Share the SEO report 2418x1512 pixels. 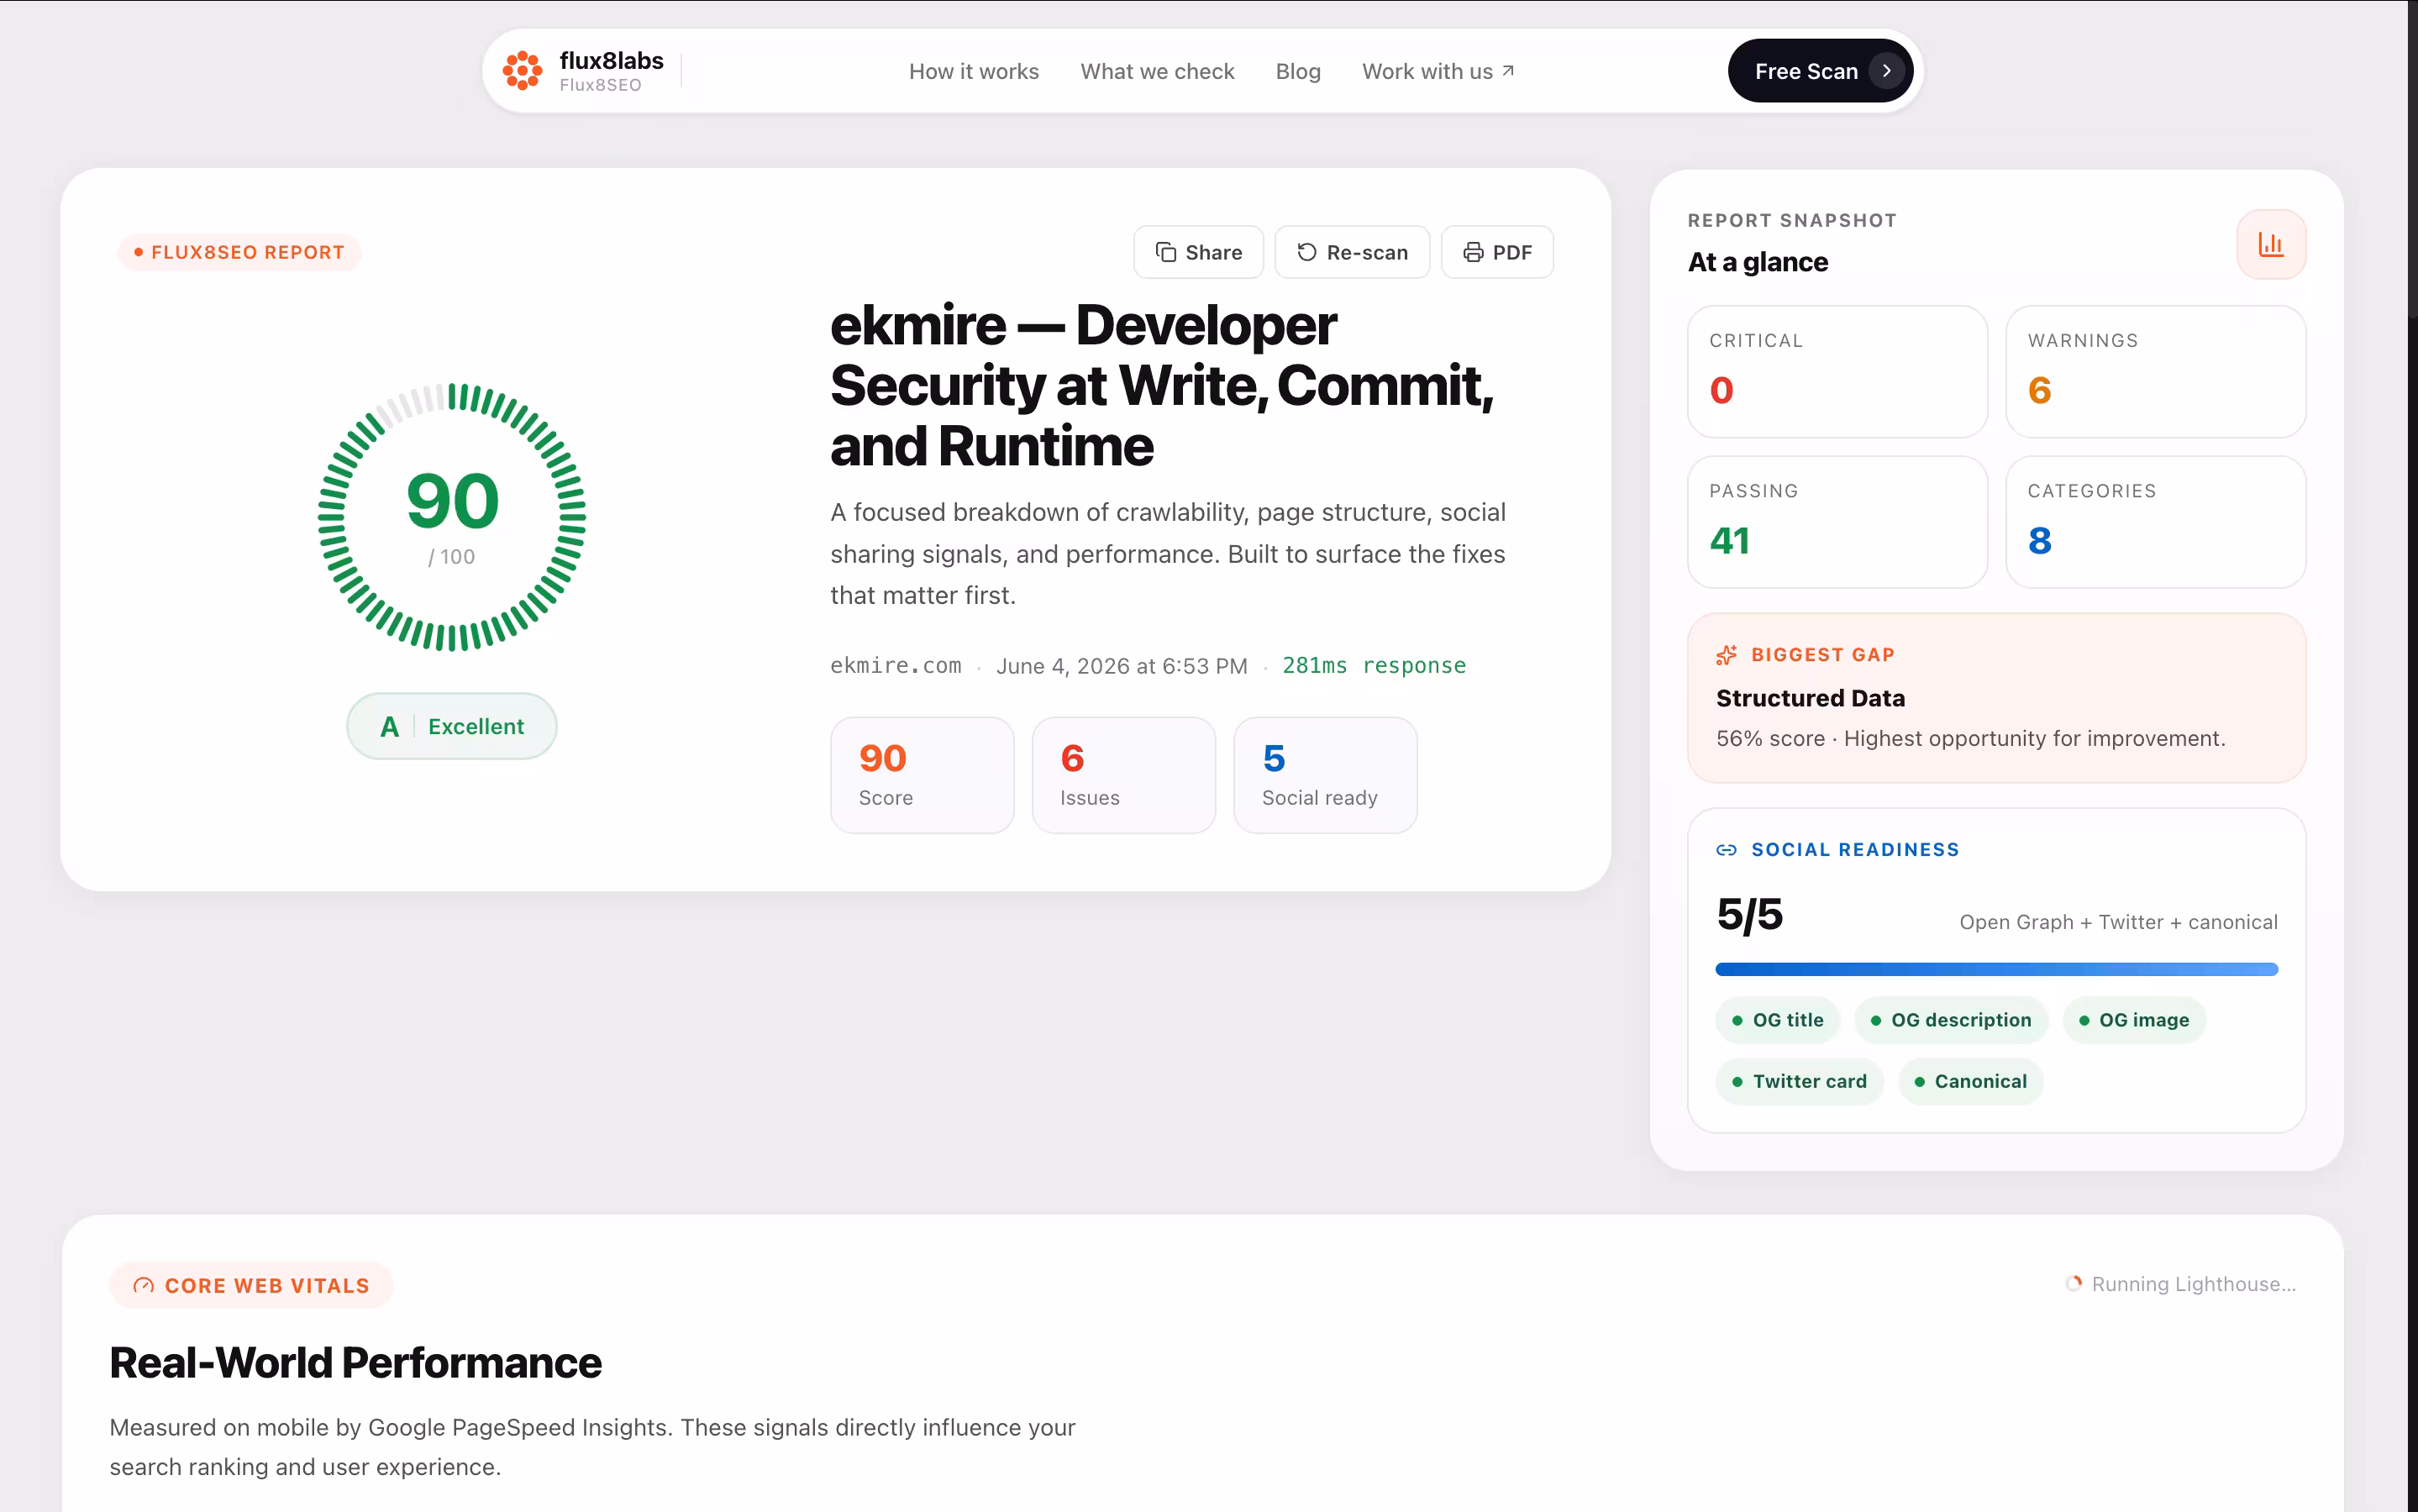pyautogui.click(x=1198, y=252)
